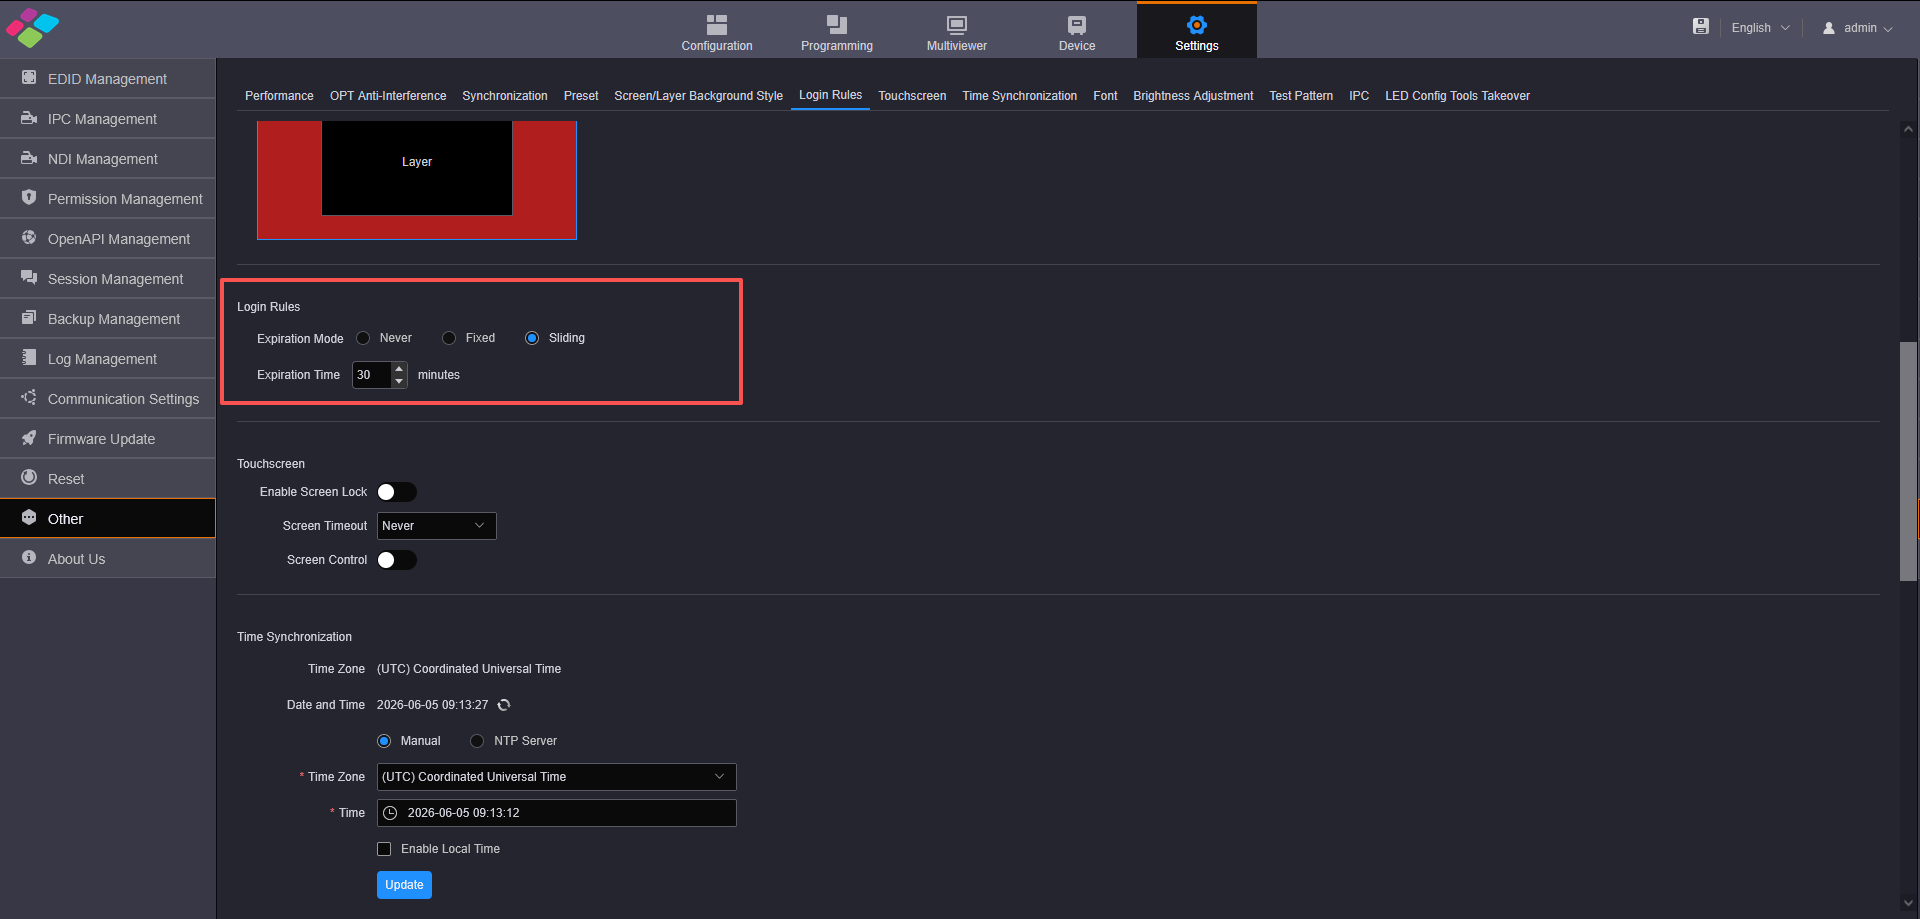Refresh the Date and Time value
The height and width of the screenshot is (919, 1920).
(x=504, y=705)
